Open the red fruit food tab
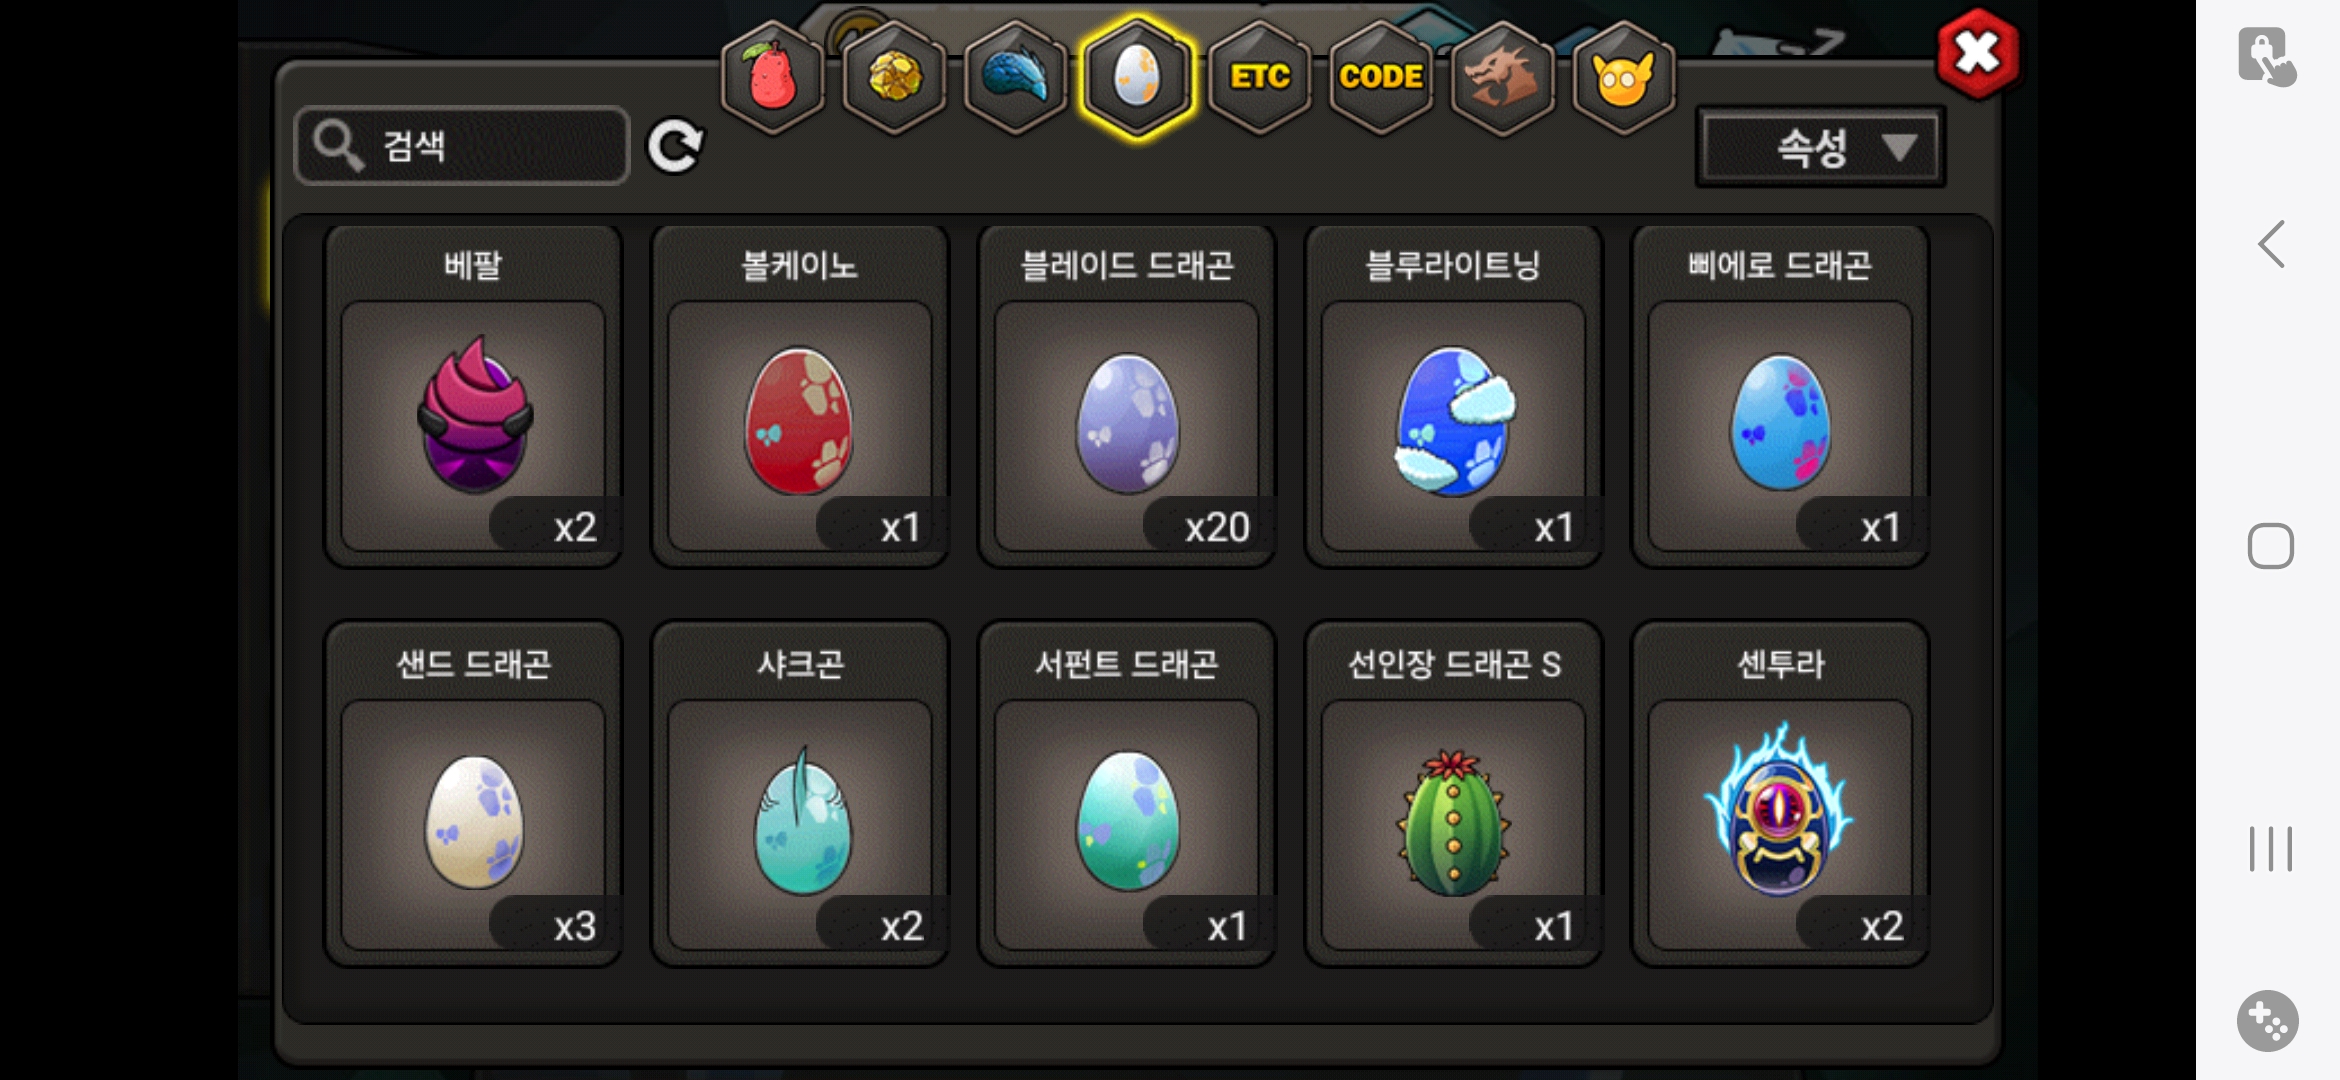This screenshot has width=2340, height=1080. (x=772, y=77)
